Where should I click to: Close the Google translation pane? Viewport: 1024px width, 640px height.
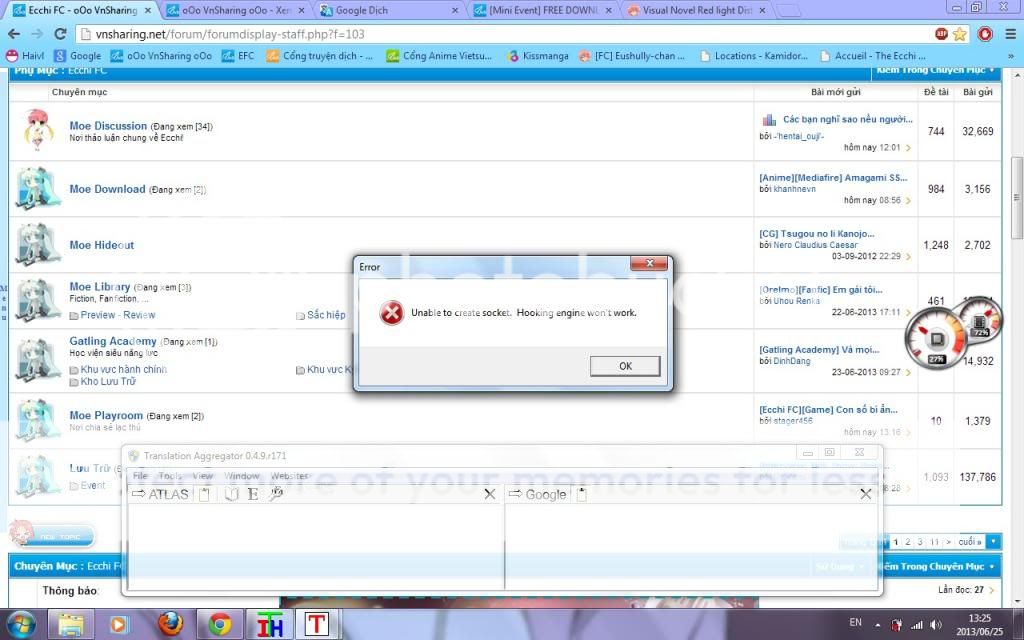[866, 494]
